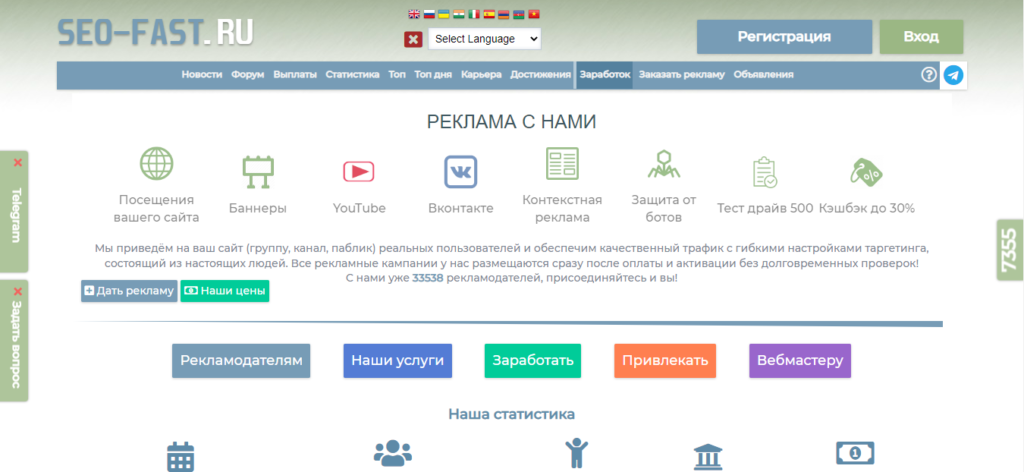Choose the Spanish flag icon

[489, 14]
